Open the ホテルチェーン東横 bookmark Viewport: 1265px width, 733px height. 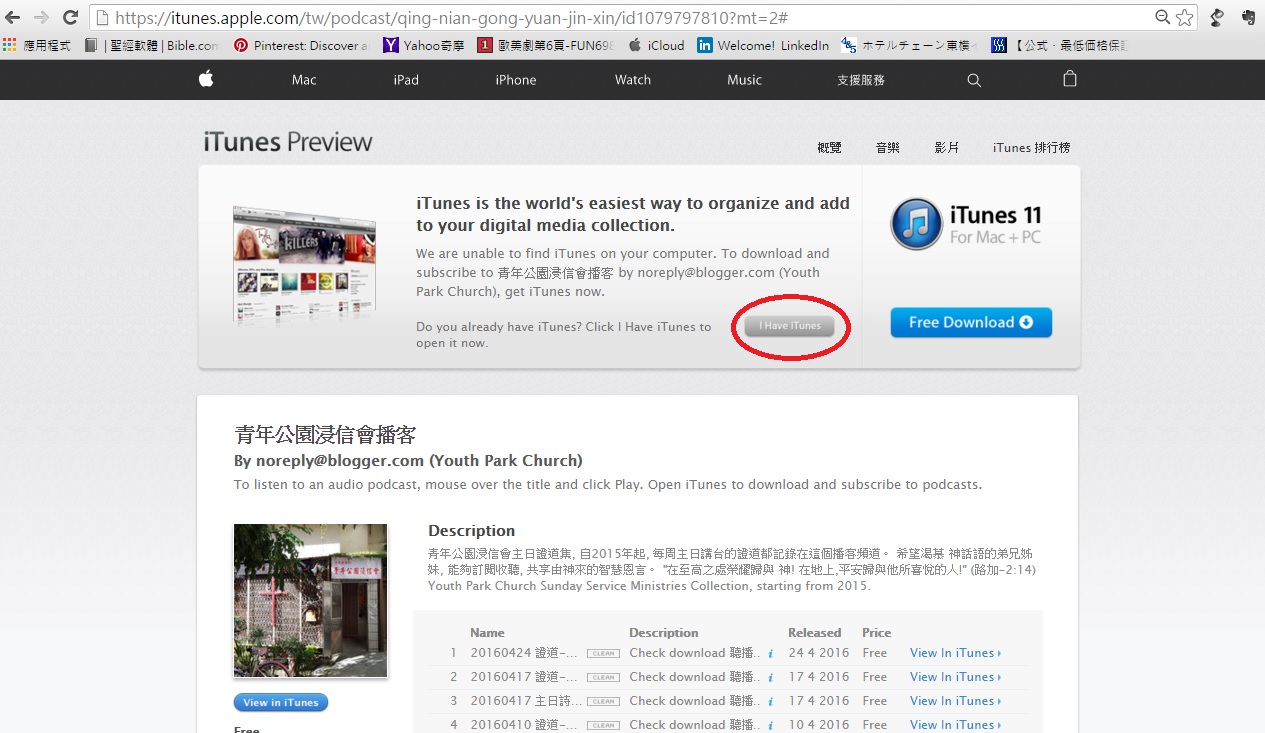[x=911, y=45]
